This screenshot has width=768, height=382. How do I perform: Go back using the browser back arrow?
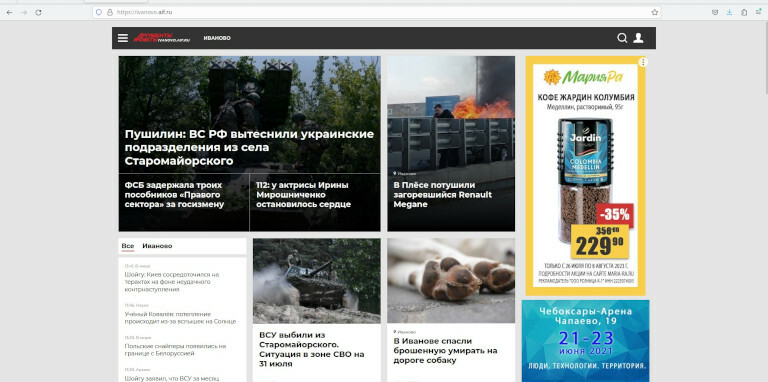(9, 12)
